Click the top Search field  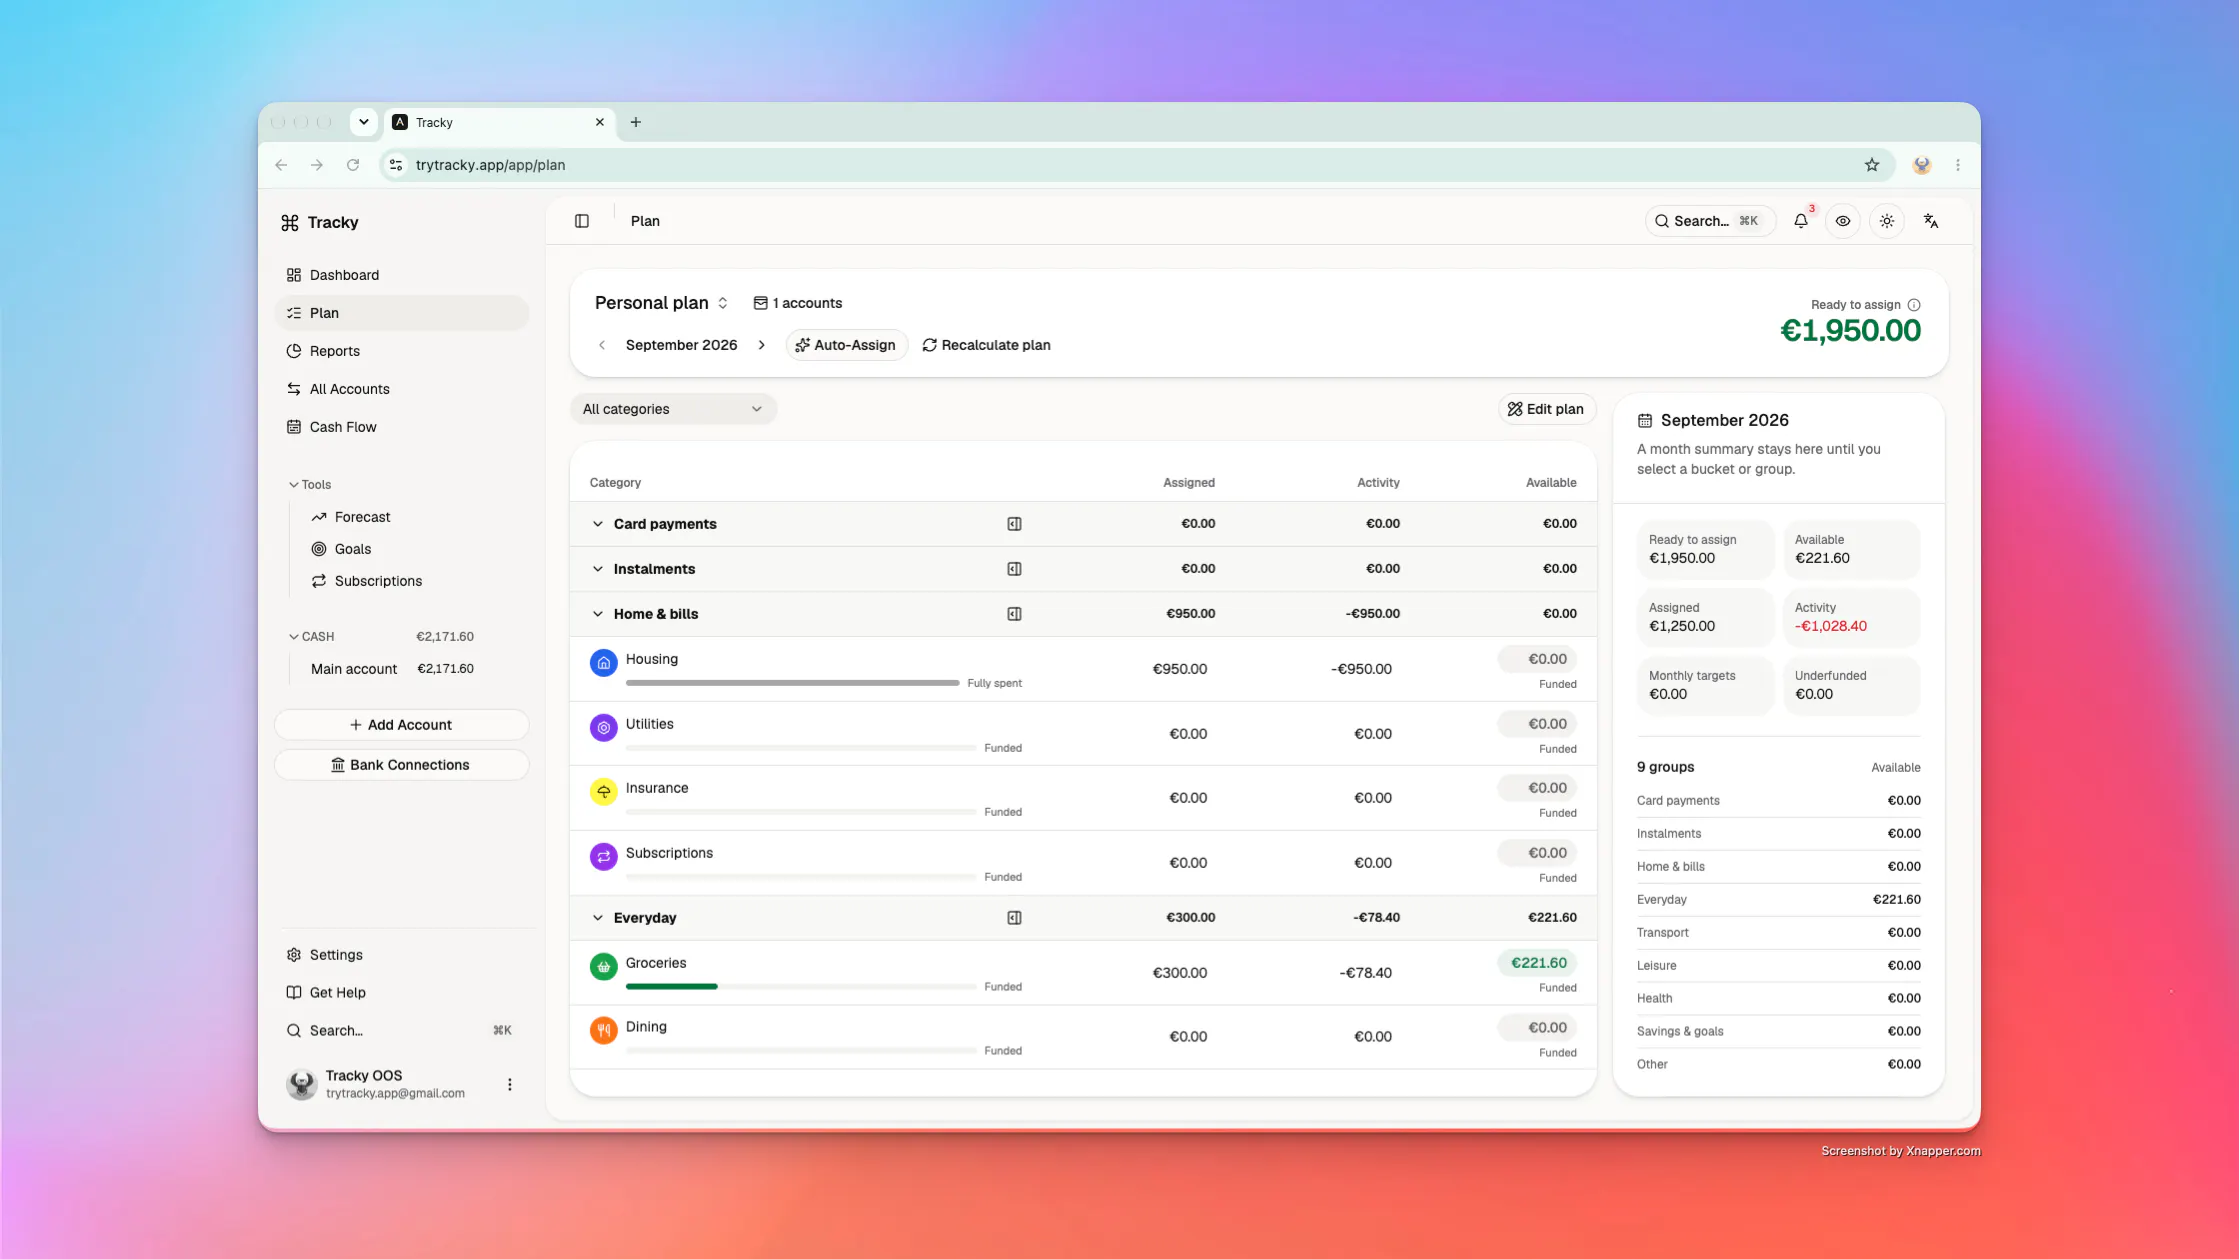coord(1709,221)
